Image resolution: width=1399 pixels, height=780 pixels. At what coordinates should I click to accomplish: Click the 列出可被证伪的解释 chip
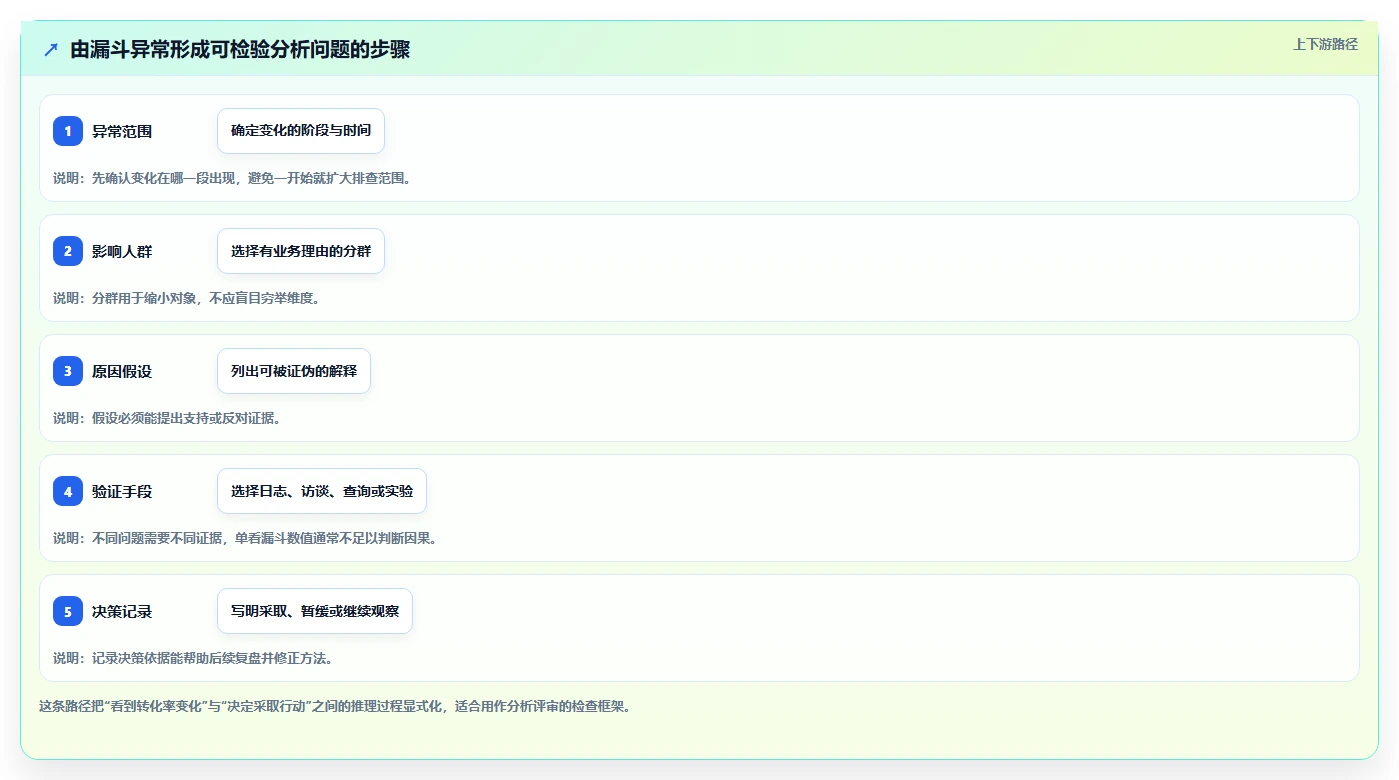click(294, 371)
